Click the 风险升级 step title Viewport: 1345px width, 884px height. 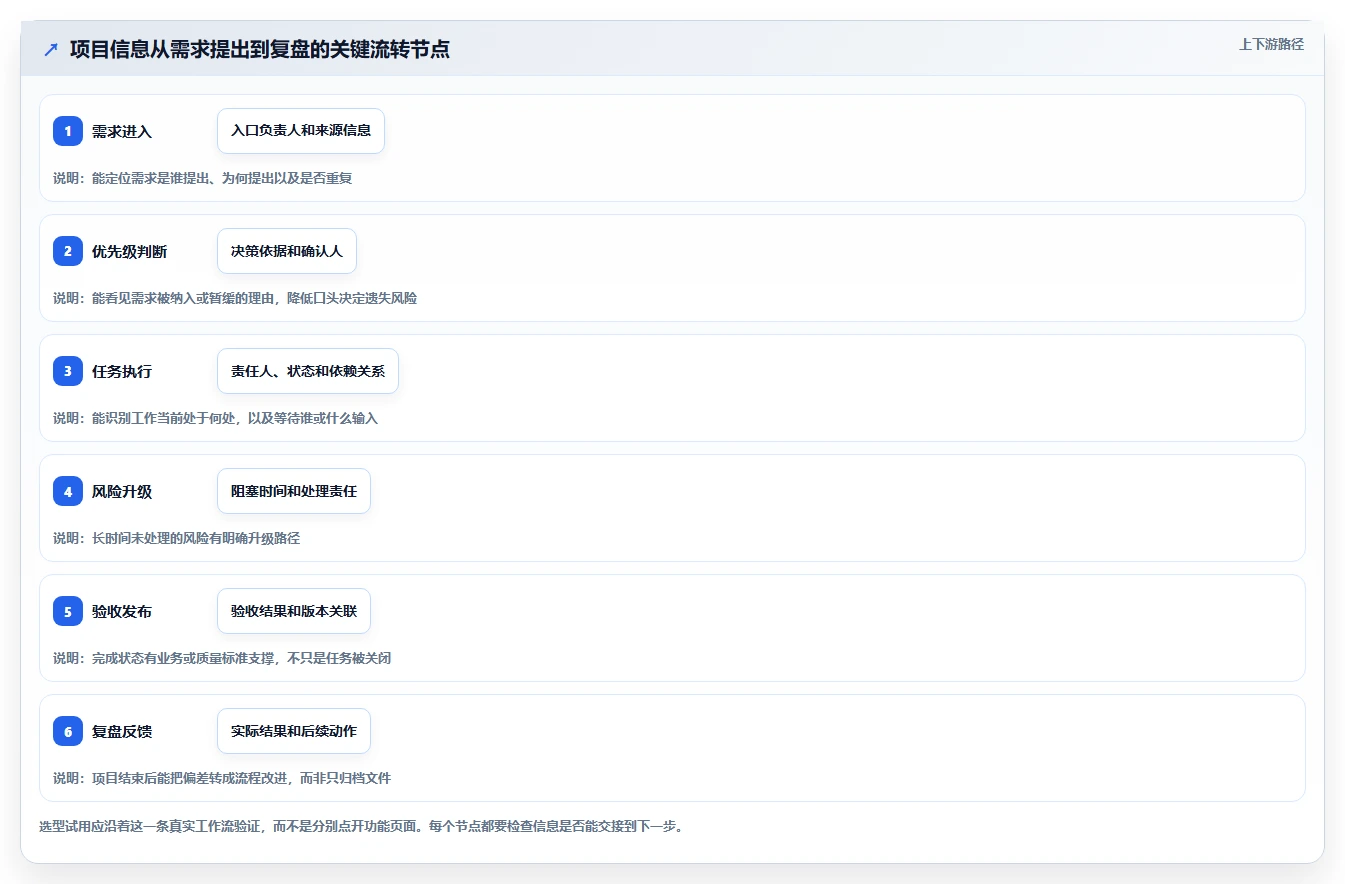pos(122,491)
